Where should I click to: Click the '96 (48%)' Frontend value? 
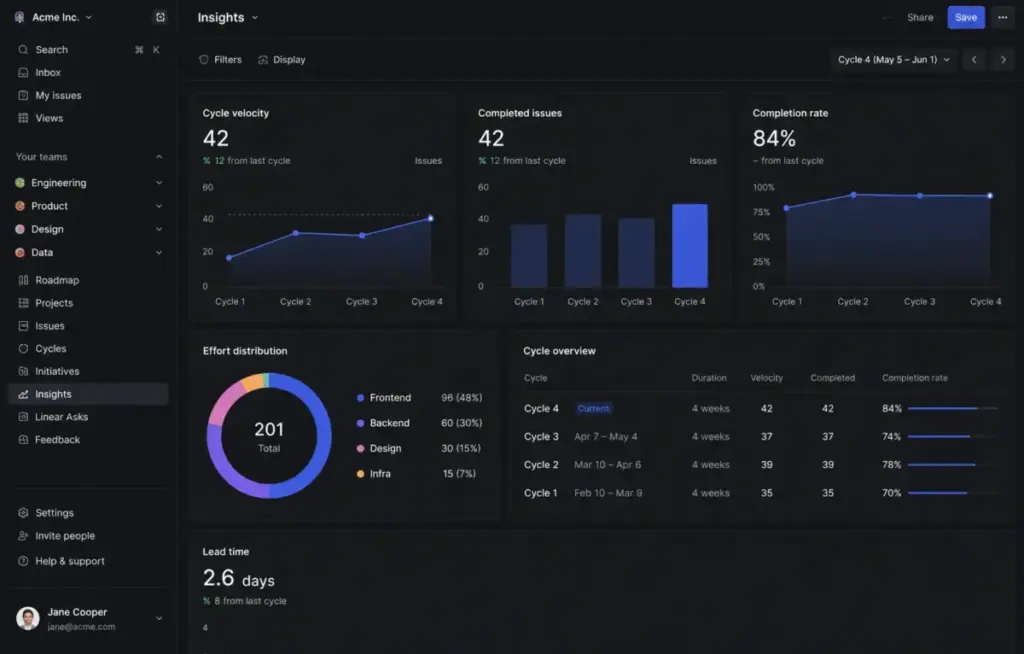coord(462,398)
